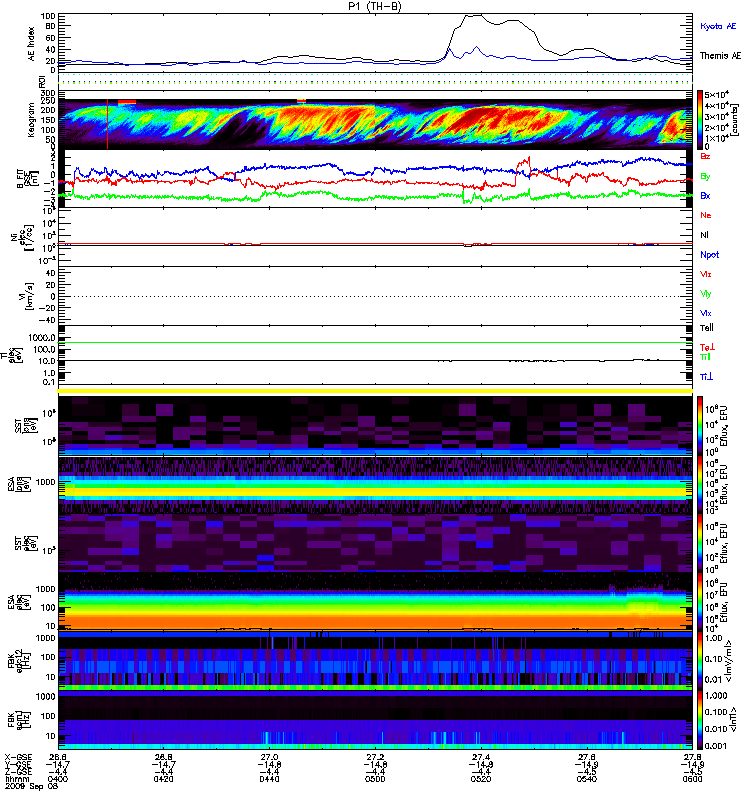Viewport: 750px width, 800px height.
Task: Click the AE Index axis label
Action: click(32, 44)
